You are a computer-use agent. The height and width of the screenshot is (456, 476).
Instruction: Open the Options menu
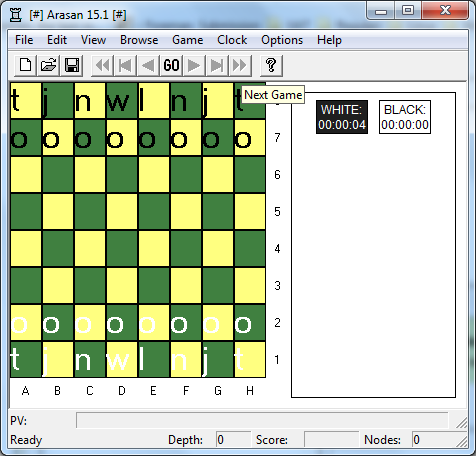282,40
